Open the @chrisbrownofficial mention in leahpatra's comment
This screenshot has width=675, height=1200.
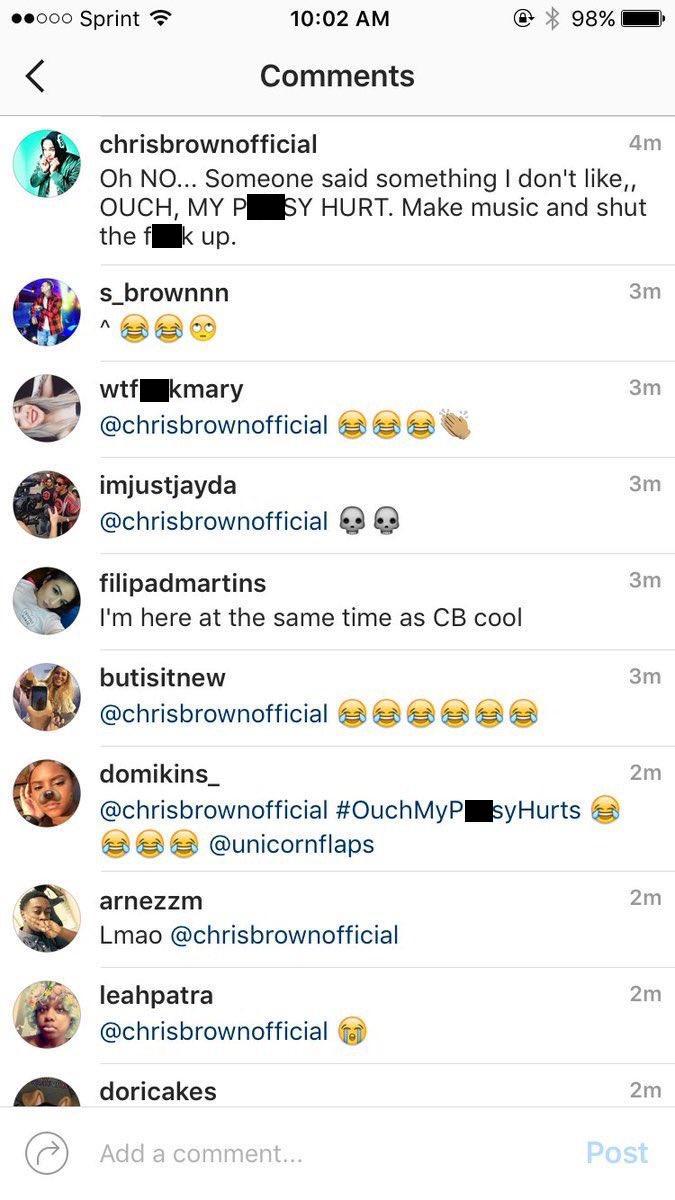click(214, 1031)
